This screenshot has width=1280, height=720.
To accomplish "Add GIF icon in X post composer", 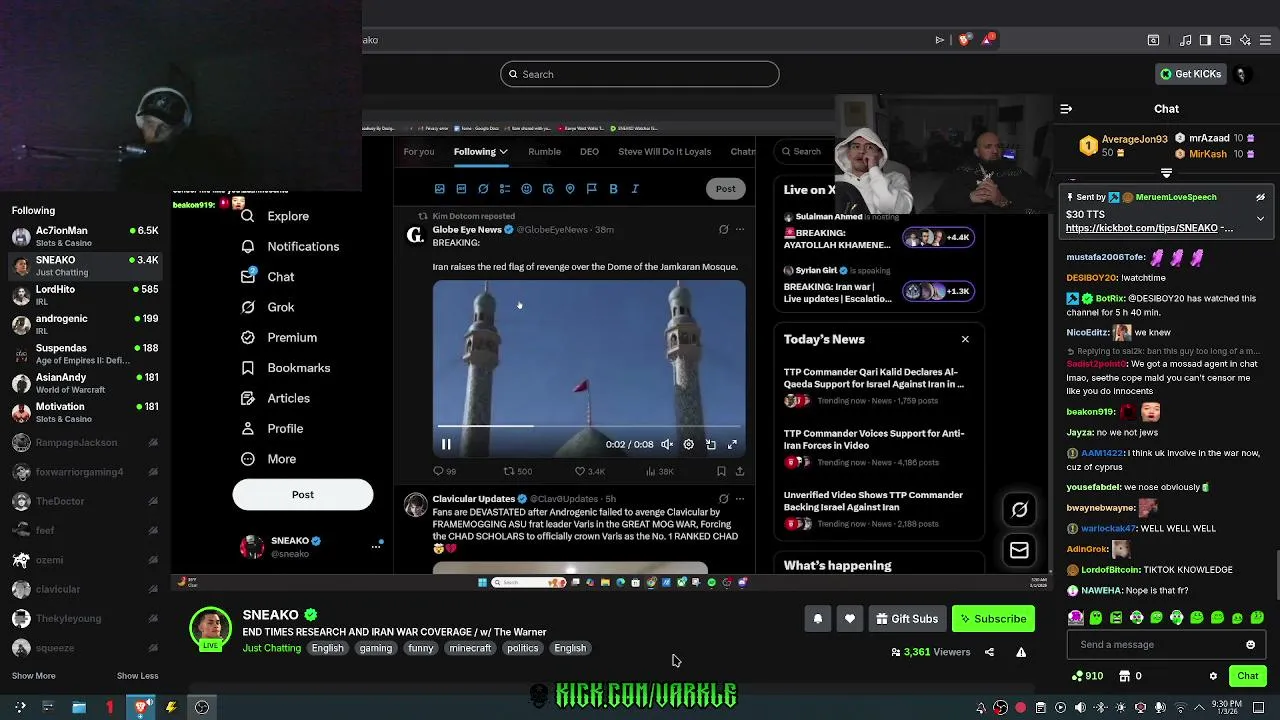I will point(461,189).
